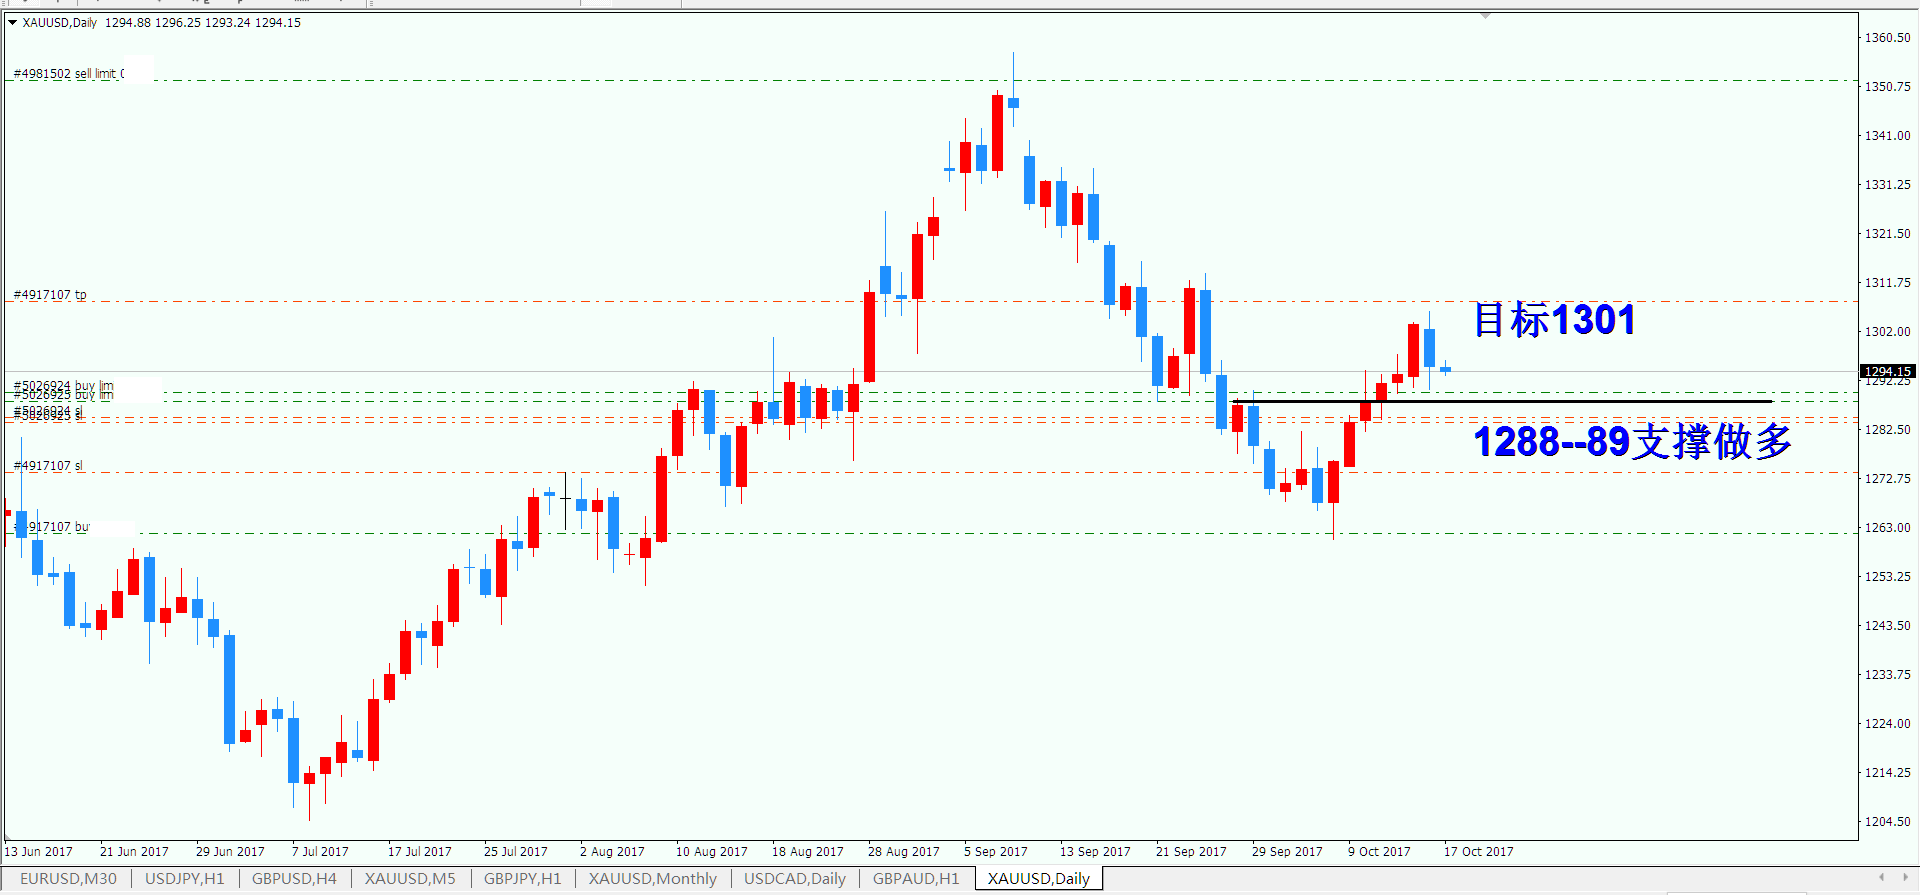Click the 1360.50 price scale value
The width and height of the screenshot is (1920, 895).
pos(1887,38)
